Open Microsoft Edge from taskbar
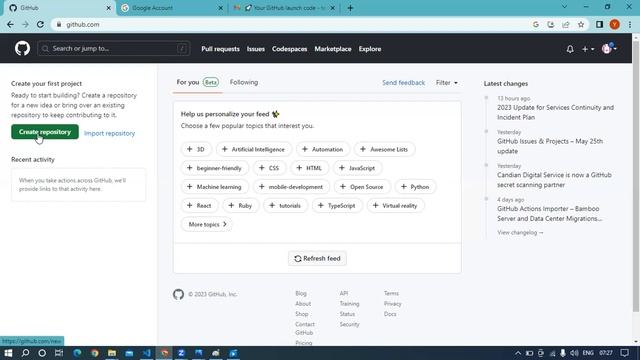The image size is (640, 360). coord(77,353)
